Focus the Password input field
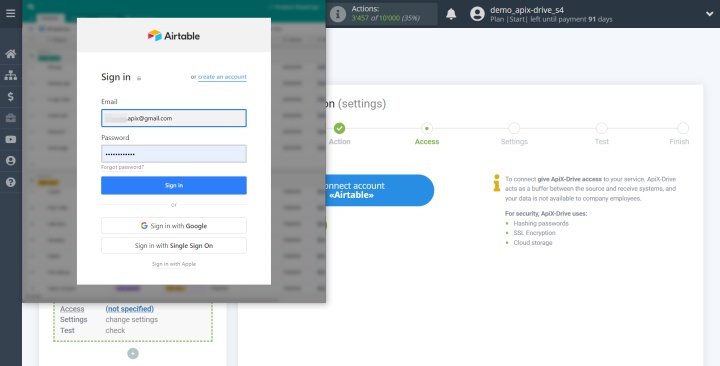The height and width of the screenshot is (366, 720). (174, 154)
